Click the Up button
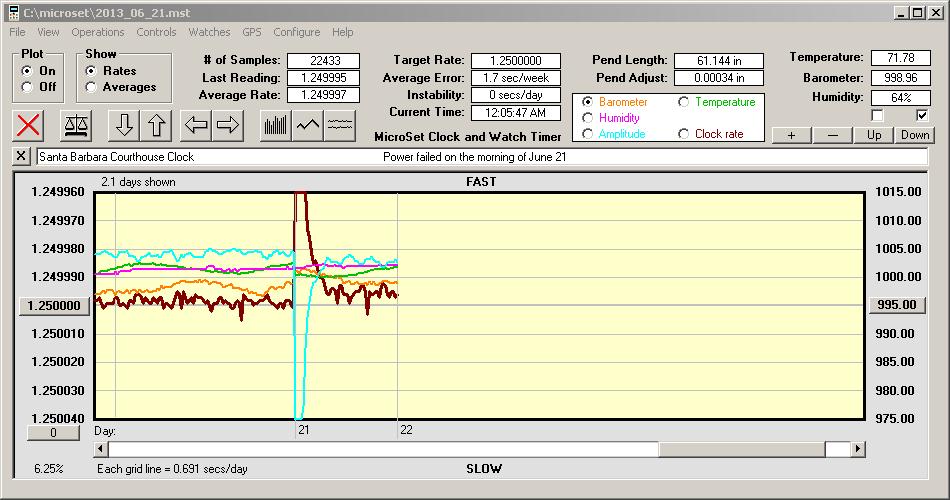The width and height of the screenshot is (950, 500). tap(874, 135)
